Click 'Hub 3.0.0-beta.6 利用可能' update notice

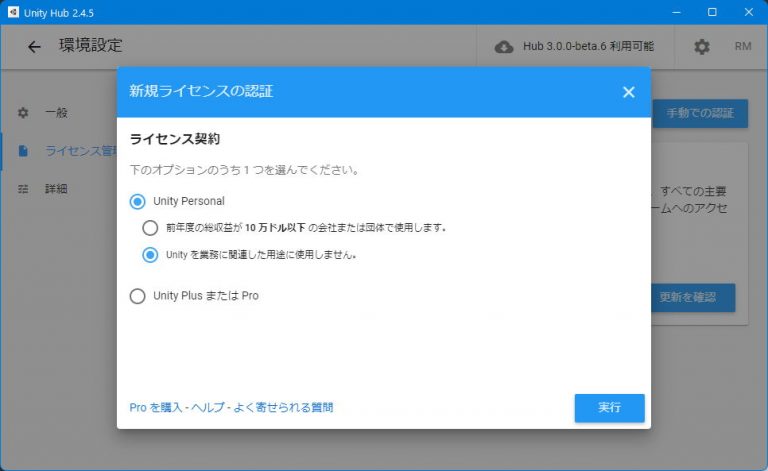pyautogui.click(x=588, y=47)
